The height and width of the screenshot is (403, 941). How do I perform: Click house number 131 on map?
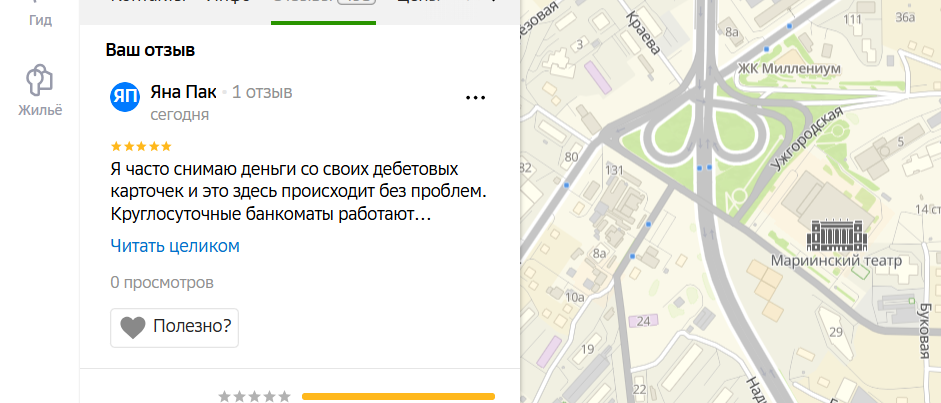click(x=615, y=169)
